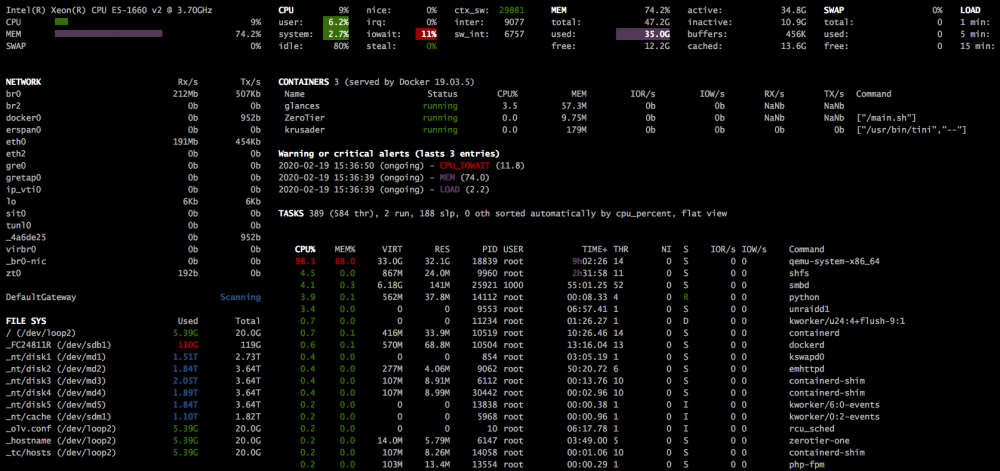The width and height of the screenshot is (1000, 471).
Task: Select the _nt/cache (/dev/sdm1) filesystem row
Action: 133,416
